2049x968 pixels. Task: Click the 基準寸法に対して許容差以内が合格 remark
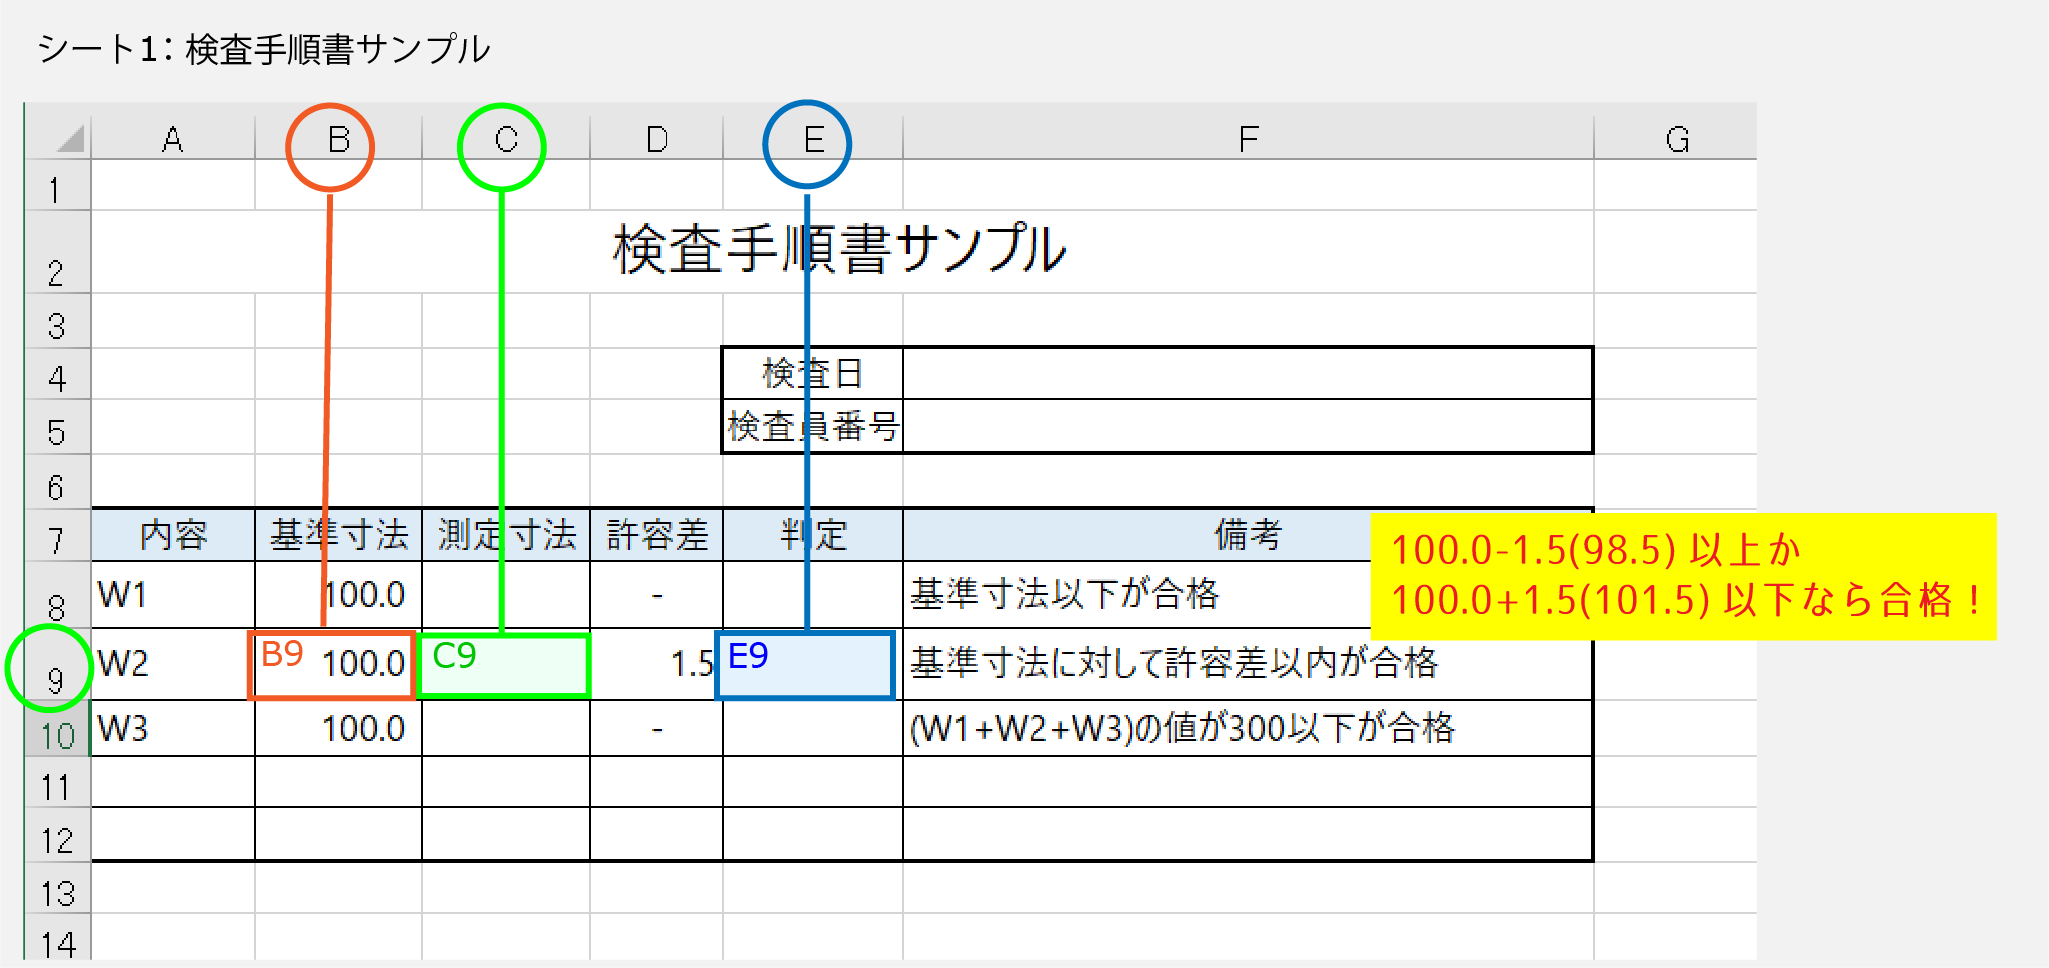(1248, 664)
